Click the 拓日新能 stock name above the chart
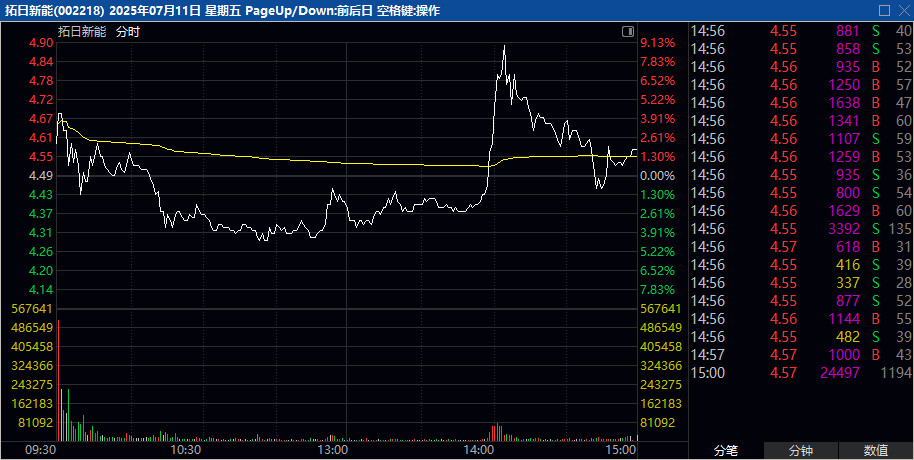Viewport: 914px width, 460px height. tap(82, 31)
